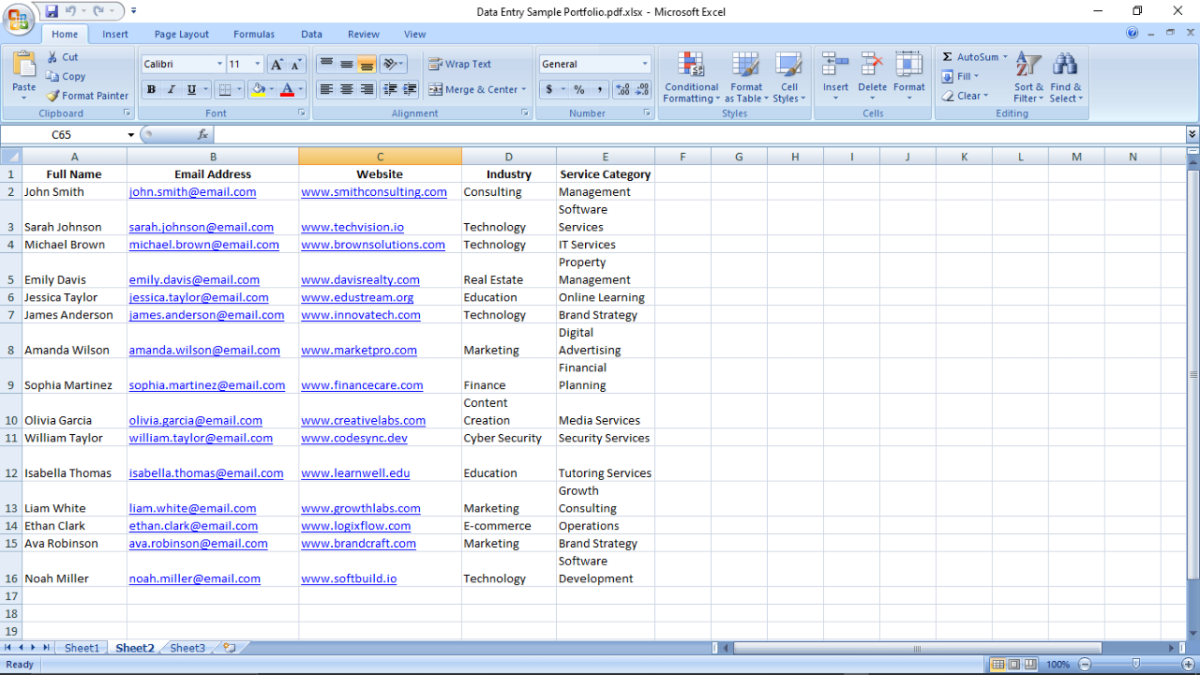The height and width of the screenshot is (675, 1200).
Task: Open the john.smith@email.com link
Action: coord(192,192)
